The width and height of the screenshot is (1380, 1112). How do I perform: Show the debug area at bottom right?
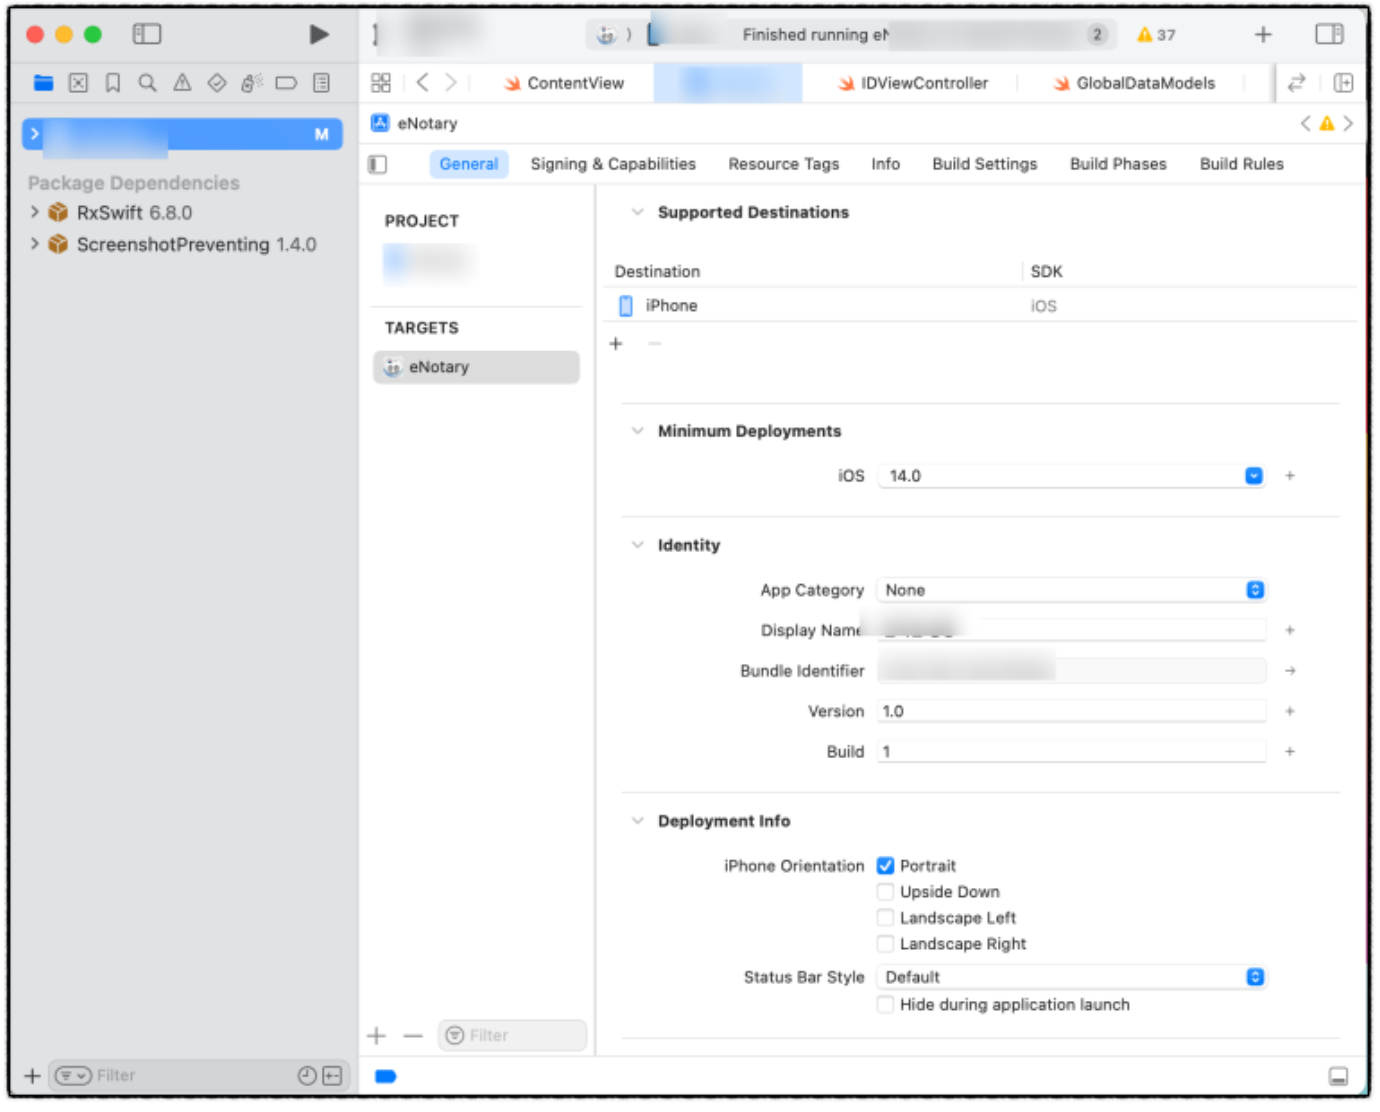pos(1338,1077)
